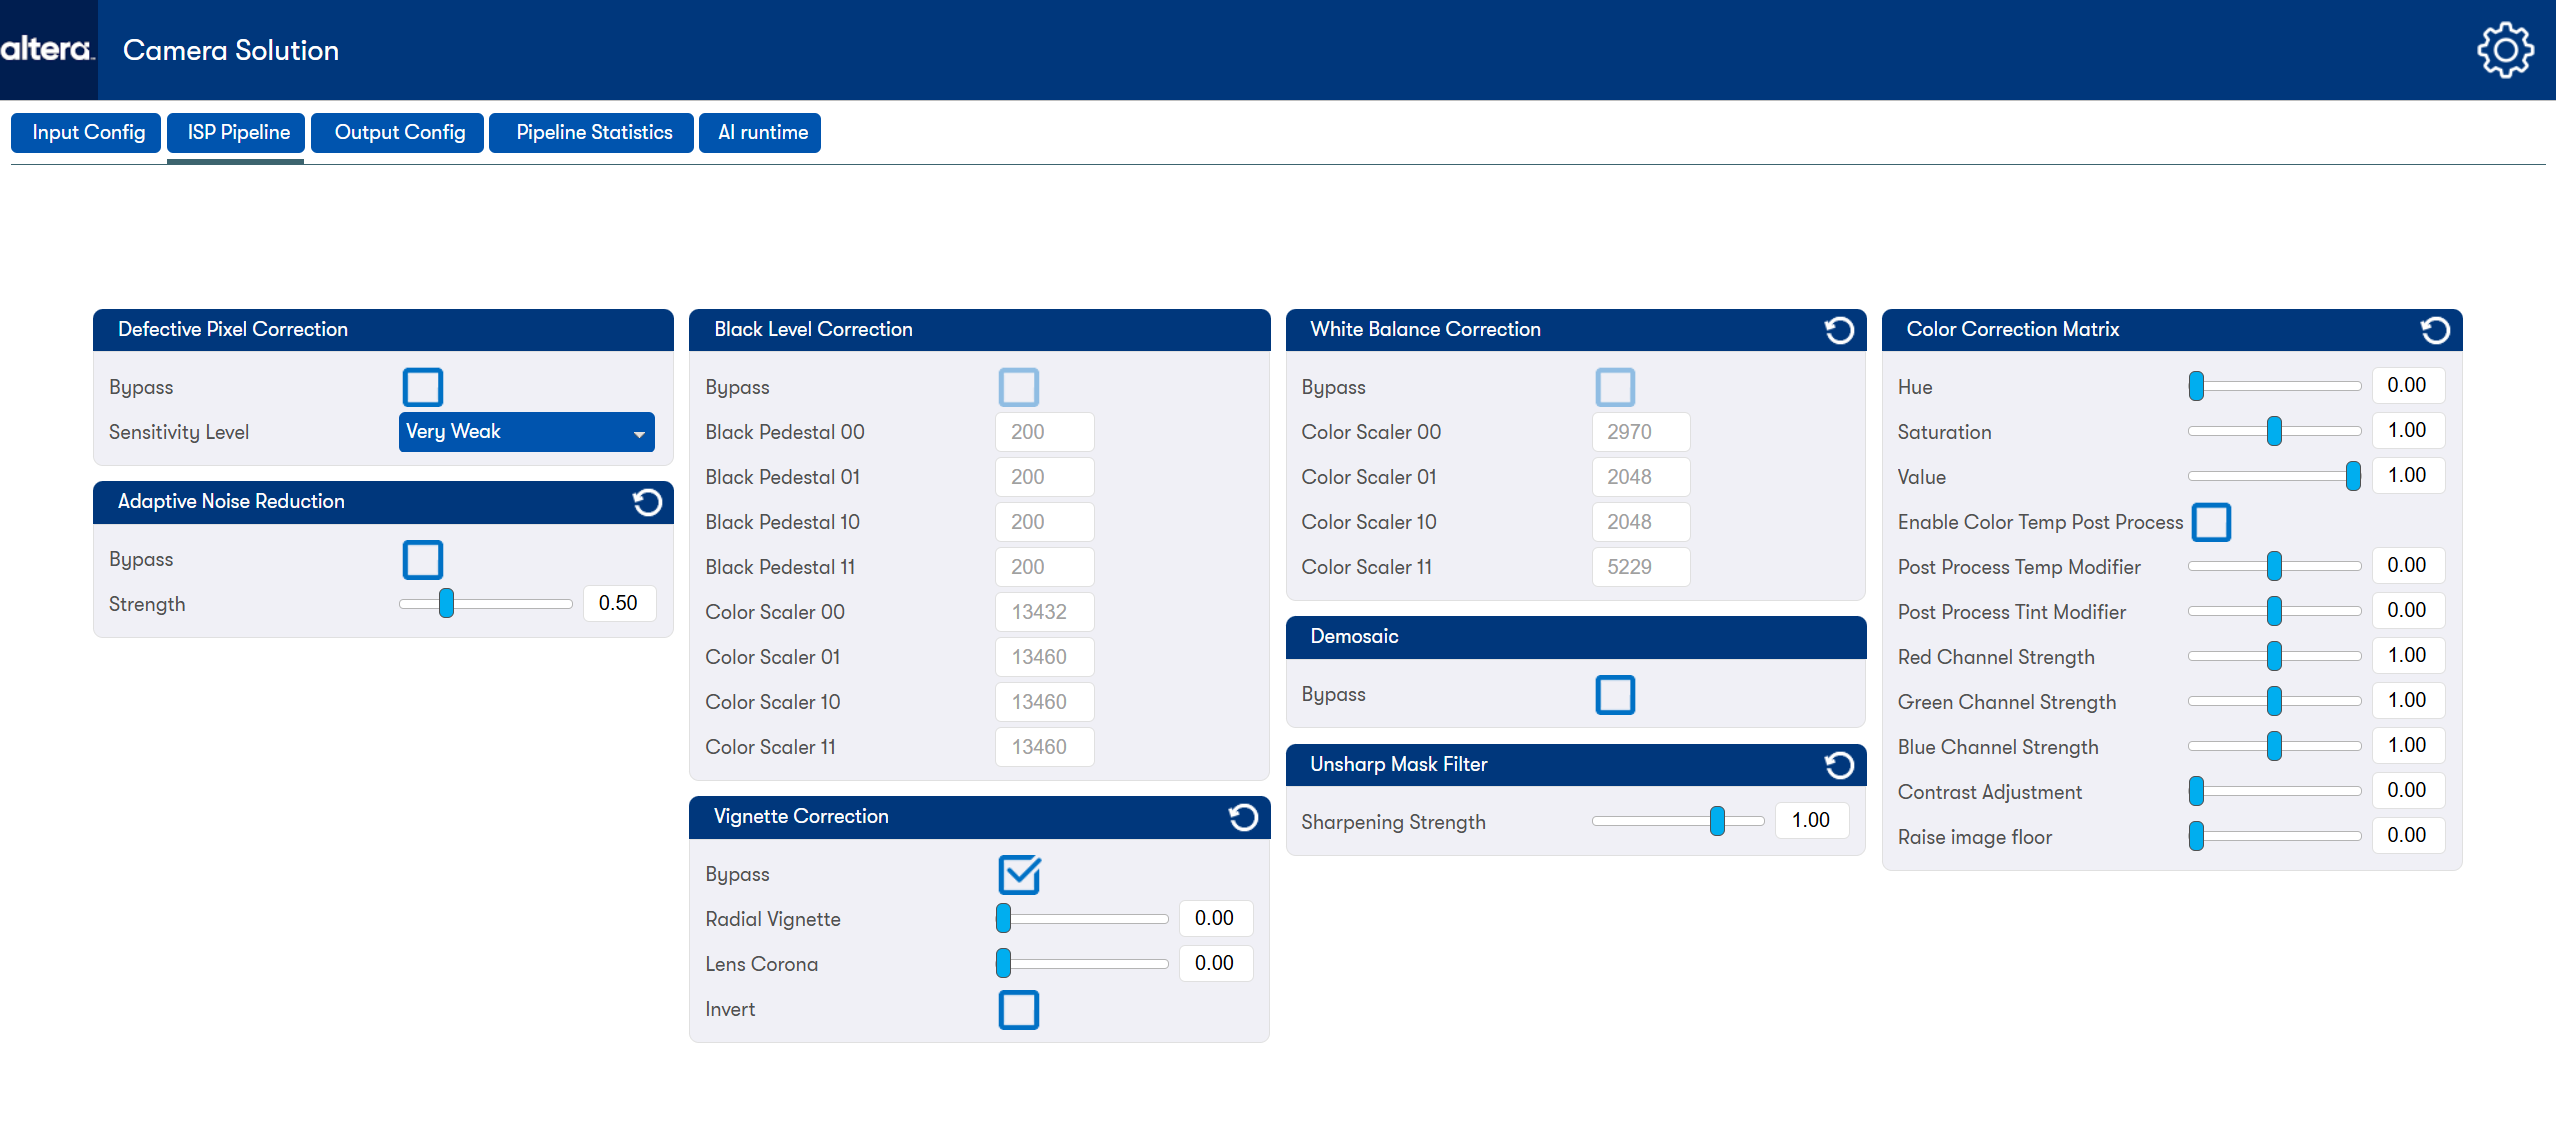This screenshot has width=2556, height=1141.
Task: Uncheck Vignette Correction Bypass checkbox
Action: [1019, 874]
